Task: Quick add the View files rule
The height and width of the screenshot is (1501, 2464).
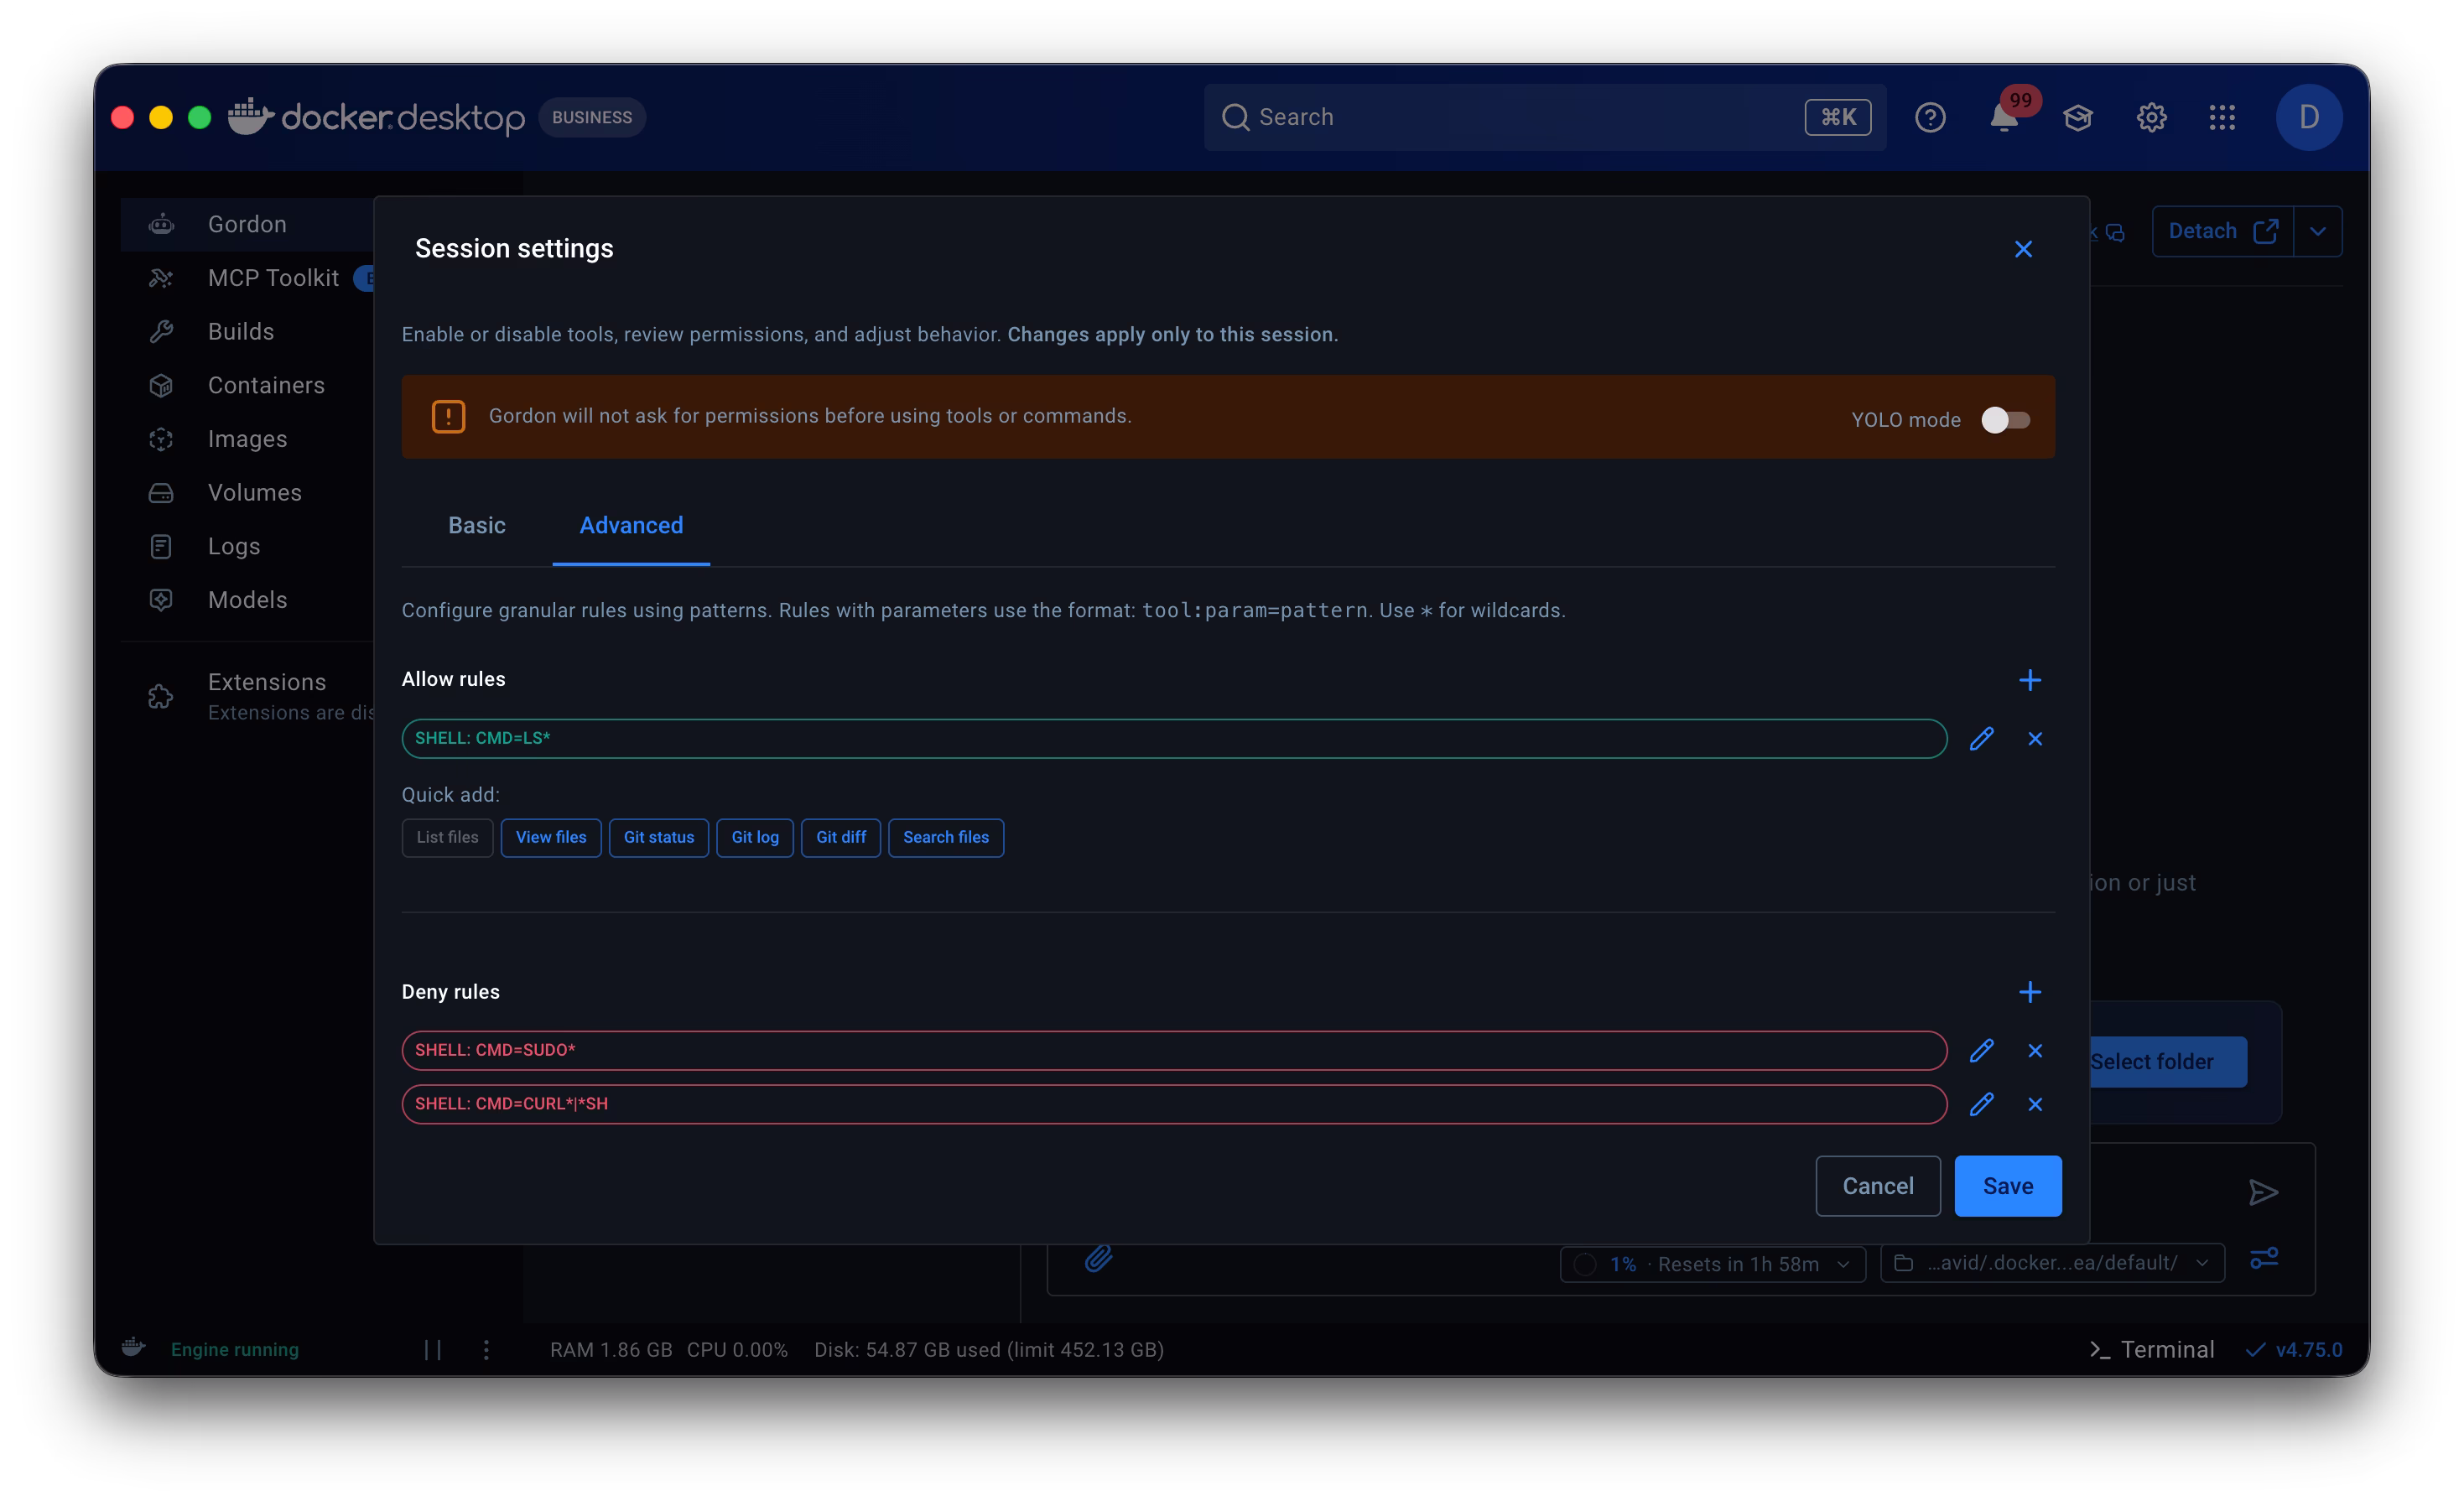Action: (551, 837)
